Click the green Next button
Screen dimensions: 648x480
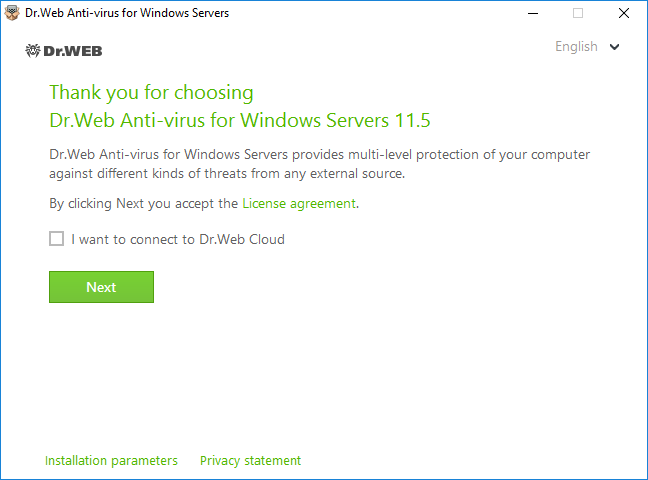[101, 287]
